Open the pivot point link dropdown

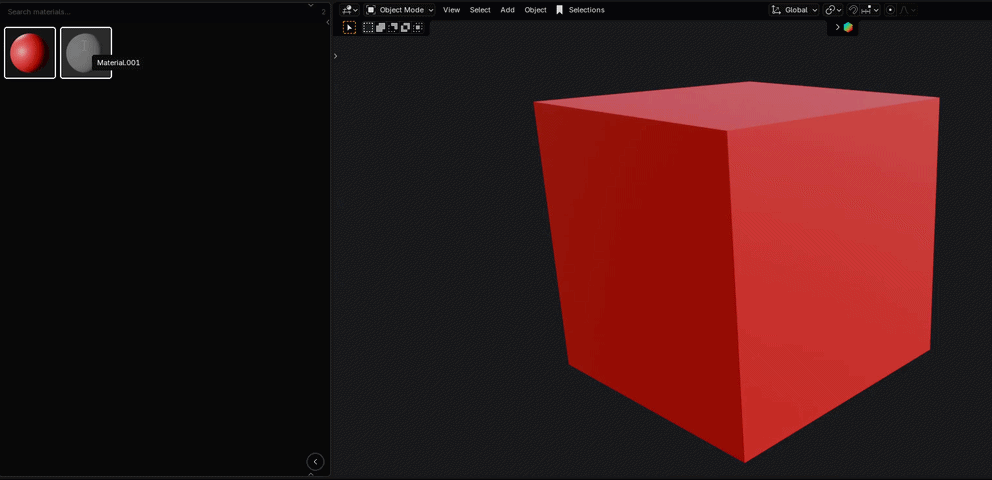point(833,10)
